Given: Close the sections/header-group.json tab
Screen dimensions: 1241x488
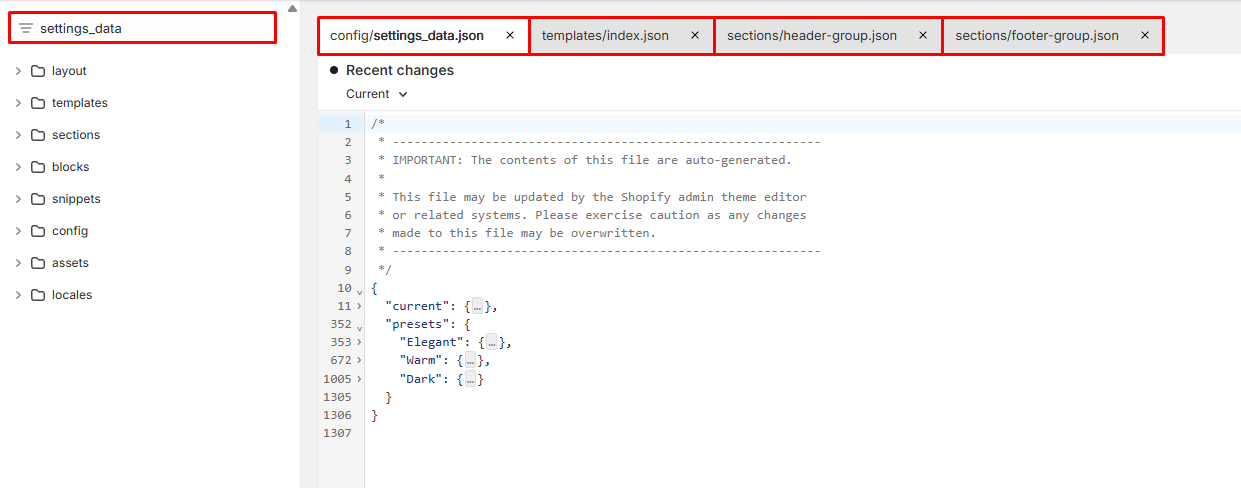Looking at the screenshot, I should 923,36.
